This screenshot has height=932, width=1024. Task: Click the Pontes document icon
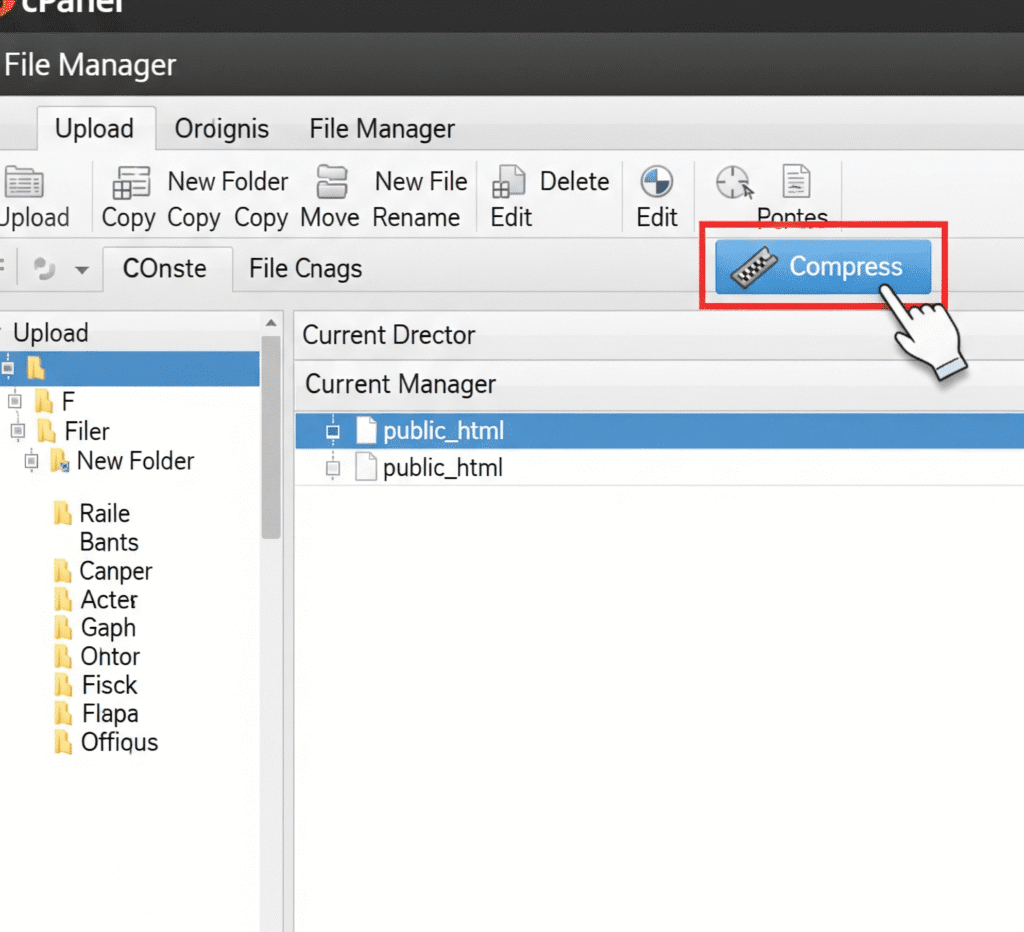(796, 181)
